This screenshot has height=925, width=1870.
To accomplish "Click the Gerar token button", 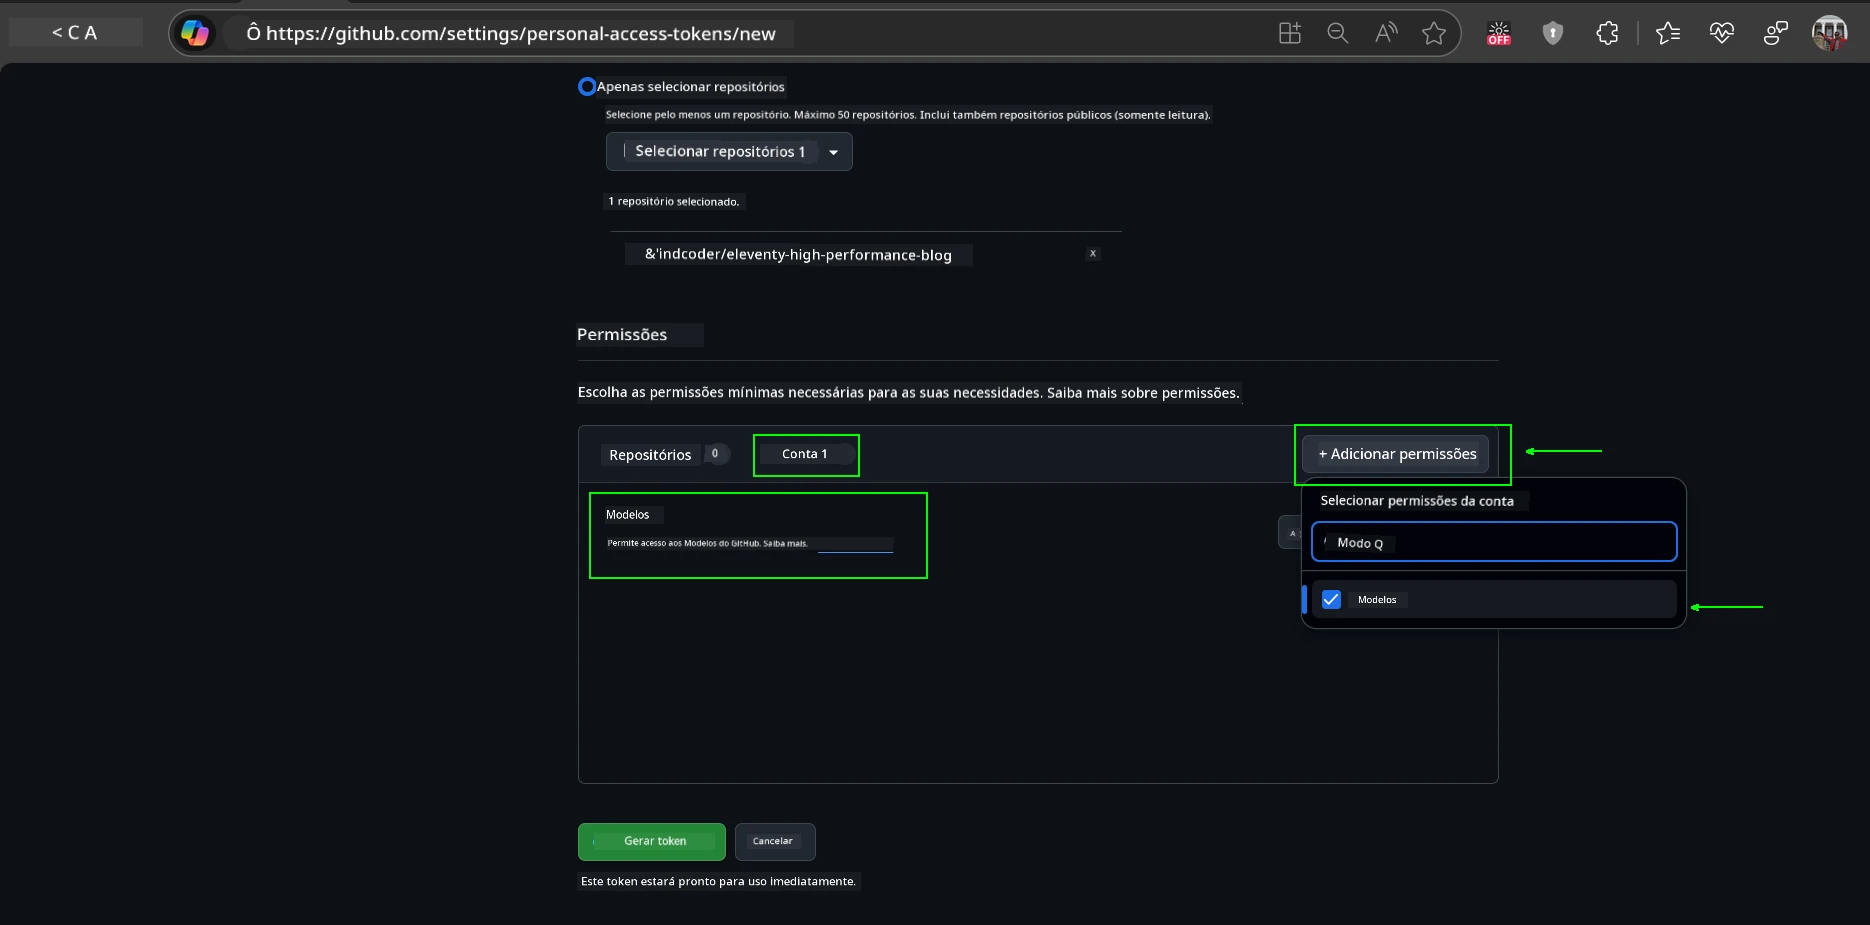I will tap(651, 841).
